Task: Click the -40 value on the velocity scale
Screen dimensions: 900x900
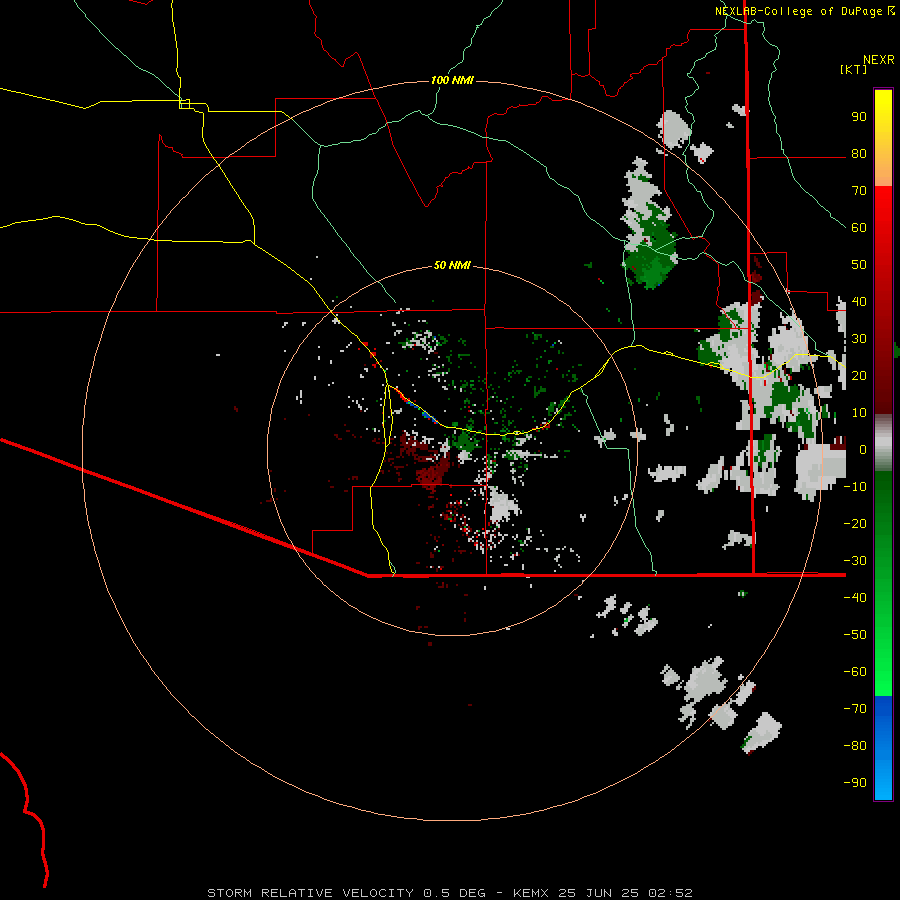Action: 855,598
